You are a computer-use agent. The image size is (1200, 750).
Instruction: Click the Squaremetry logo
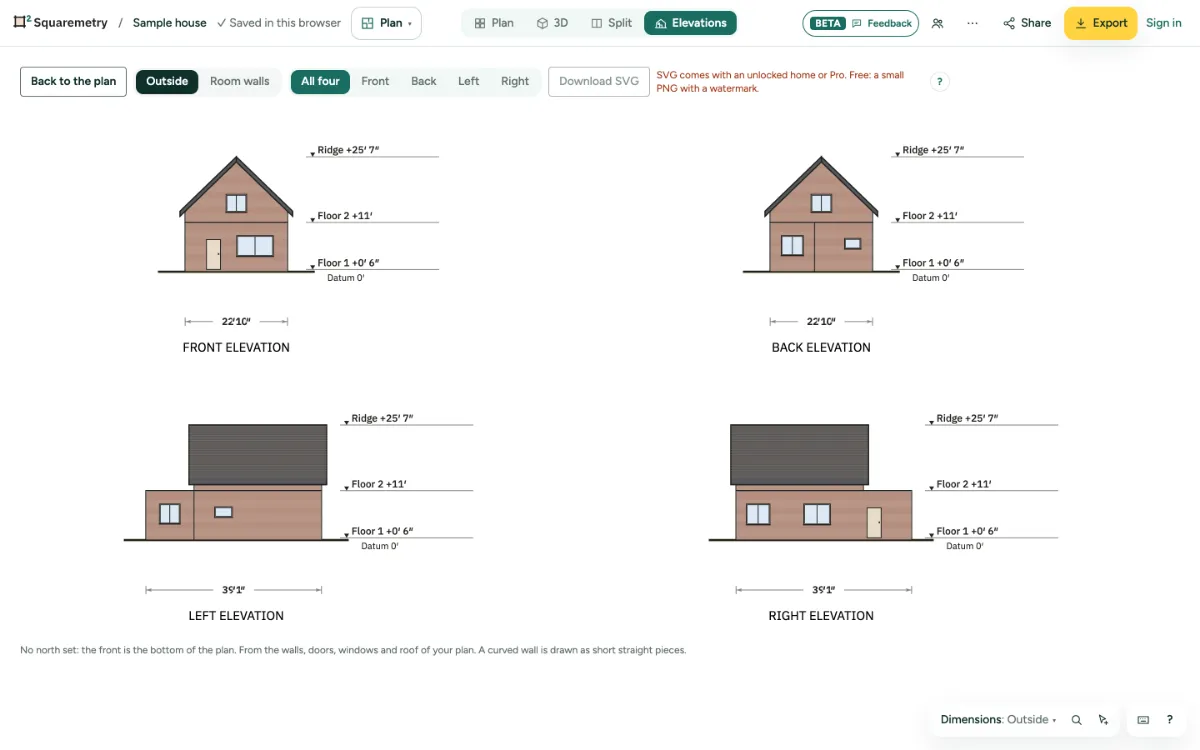coord(60,23)
